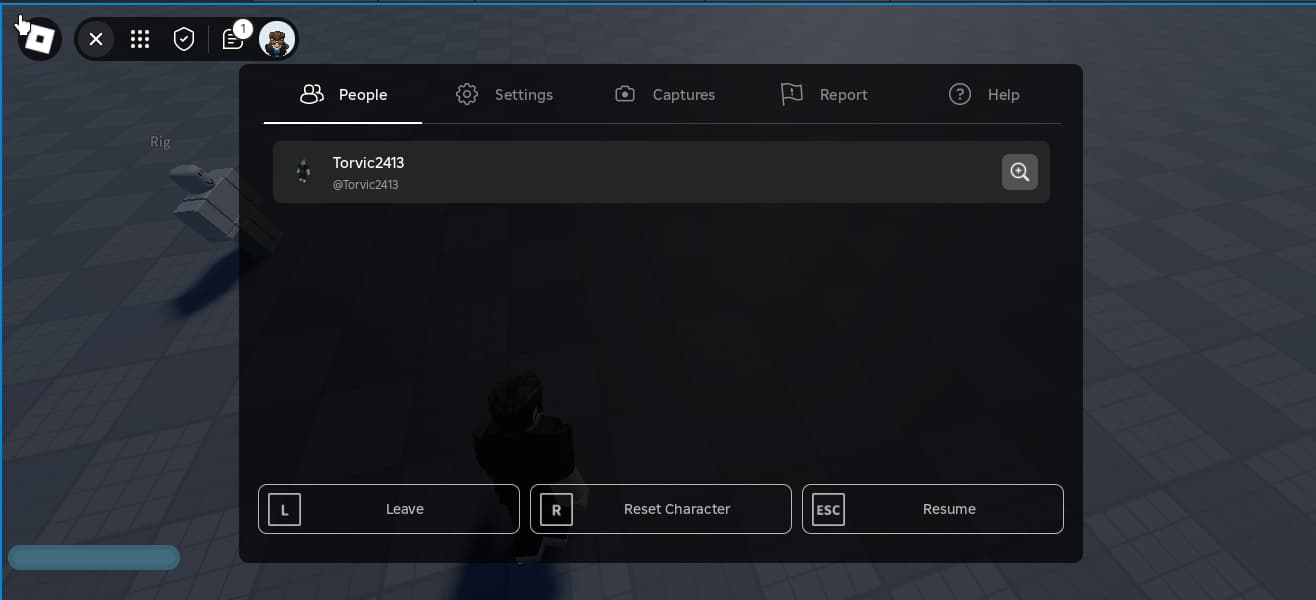Open the nine-dot grid menu icon

pyautogui.click(x=140, y=39)
